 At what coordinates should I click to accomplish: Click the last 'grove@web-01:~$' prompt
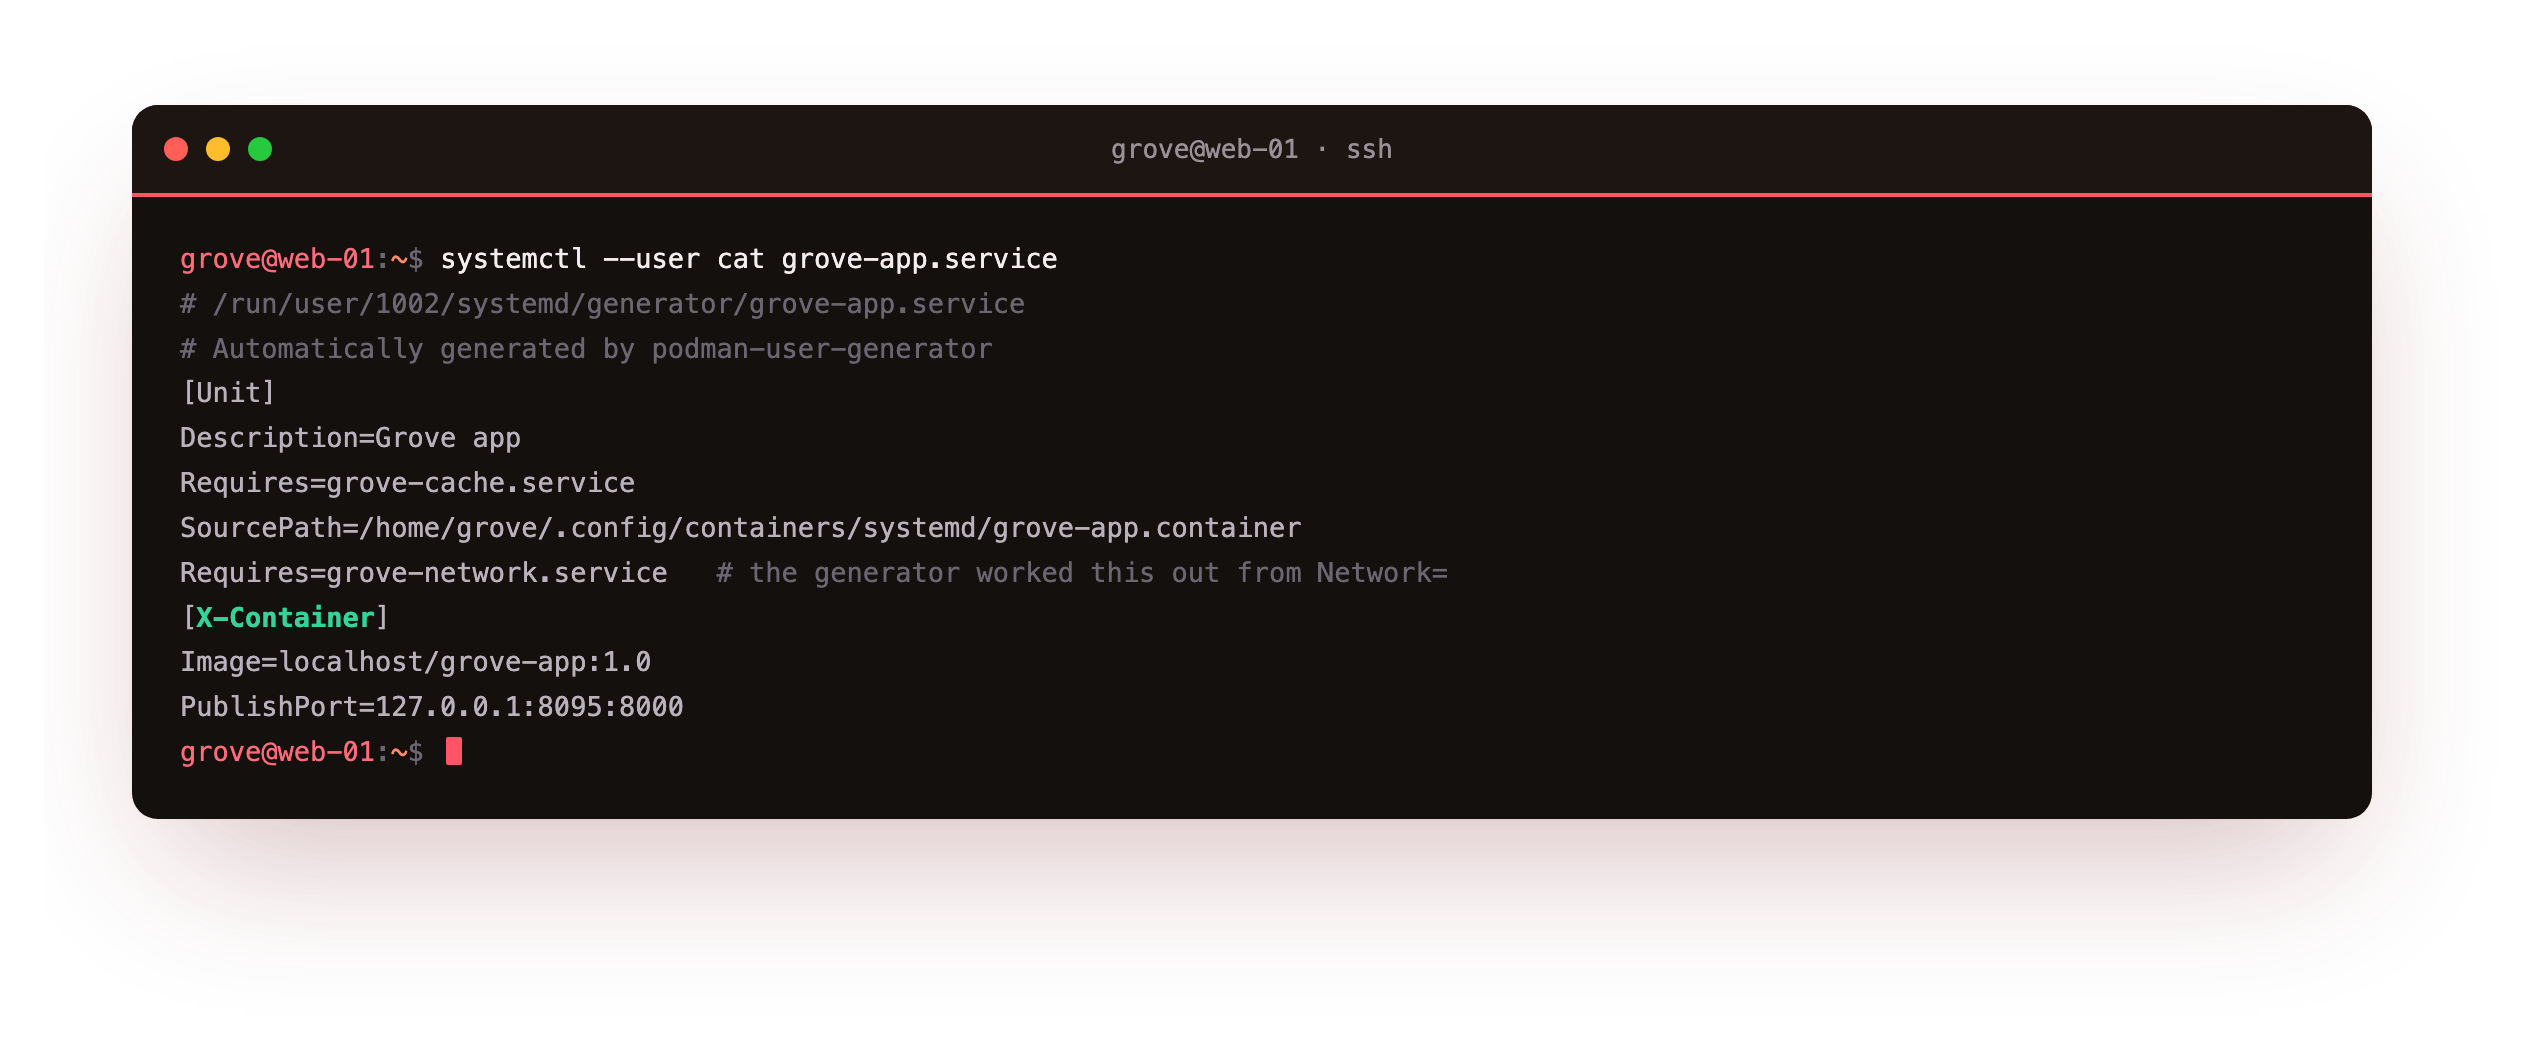point(302,752)
